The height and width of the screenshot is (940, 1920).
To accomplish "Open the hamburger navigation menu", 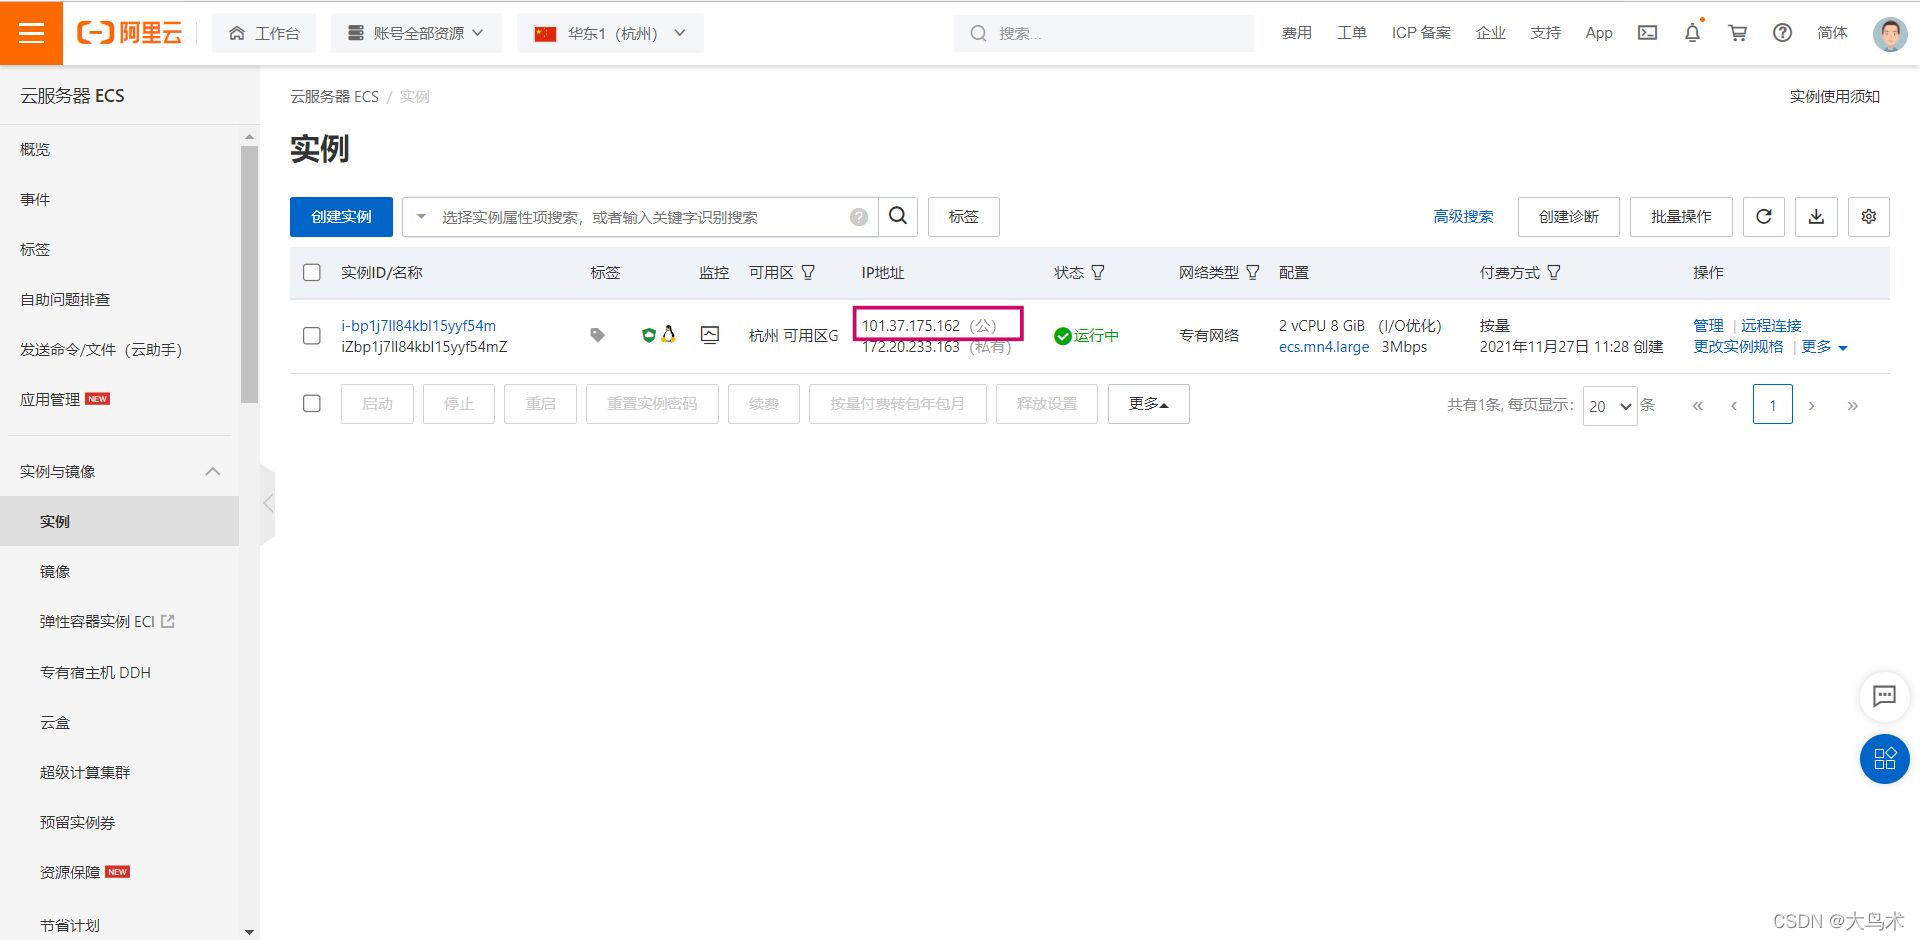I will click(32, 32).
